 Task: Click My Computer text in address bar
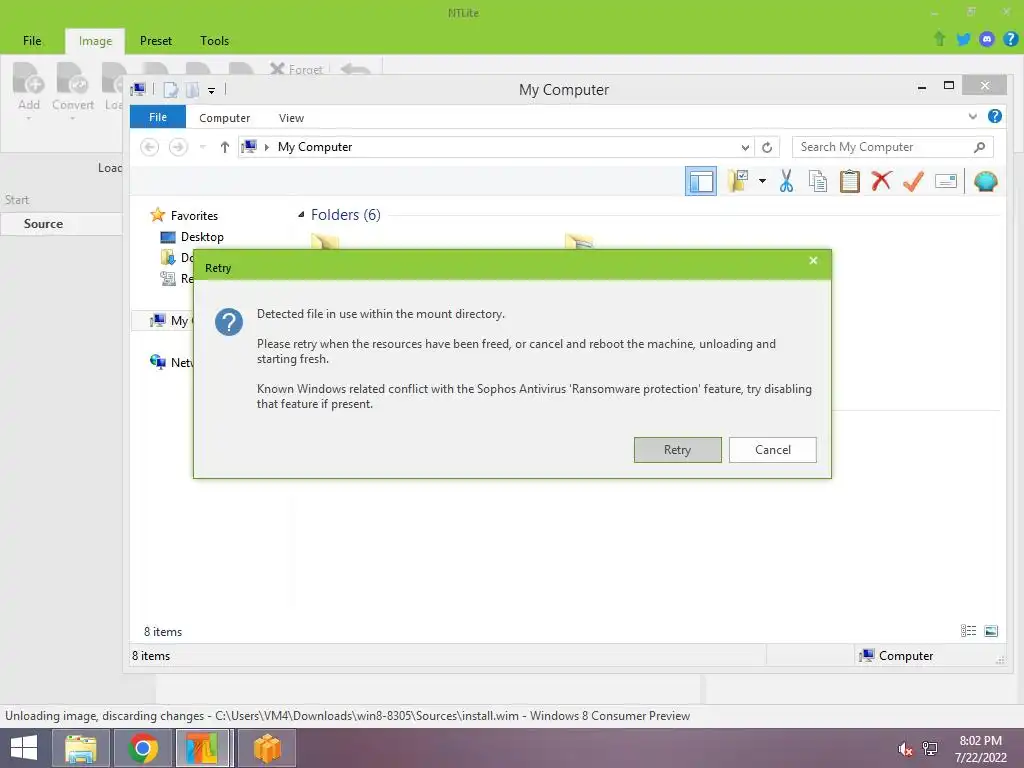pos(315,147)
